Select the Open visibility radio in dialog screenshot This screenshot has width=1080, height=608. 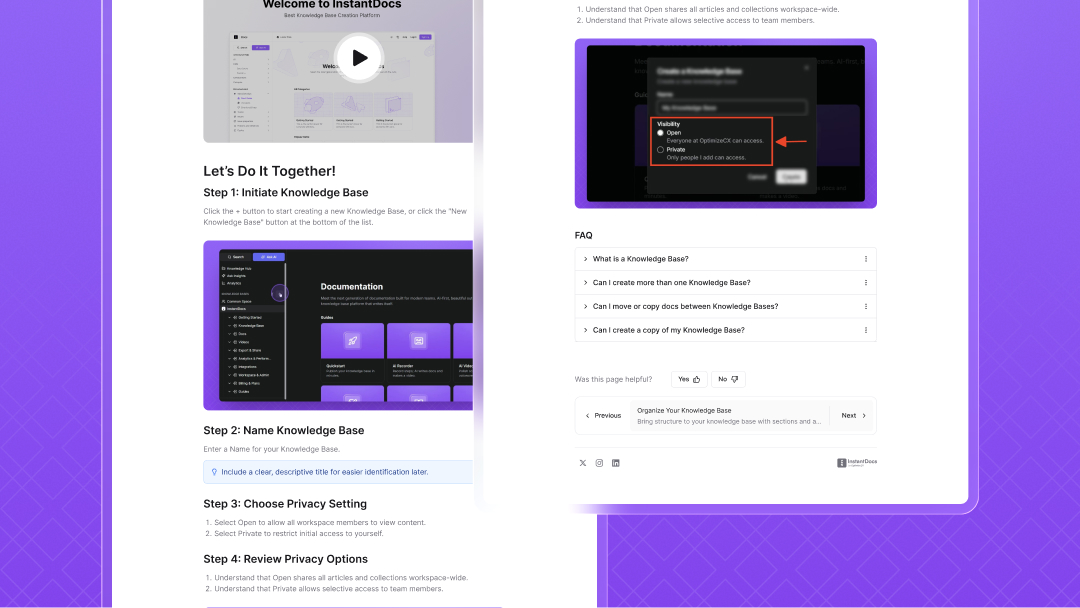click(x=661, y=133)
